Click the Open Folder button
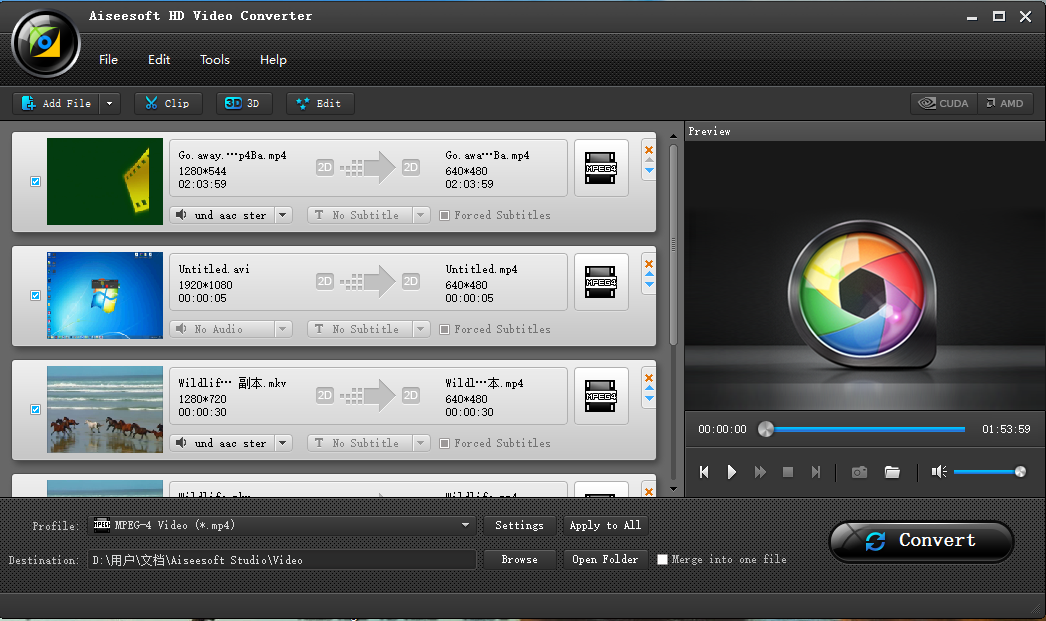1046x621 pixels. pyautogui.click(x=605, y=560)
